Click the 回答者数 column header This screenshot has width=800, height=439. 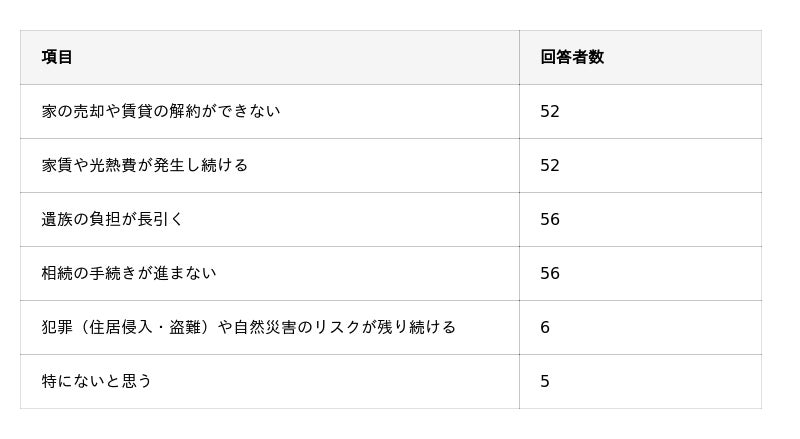click(572, 57)
